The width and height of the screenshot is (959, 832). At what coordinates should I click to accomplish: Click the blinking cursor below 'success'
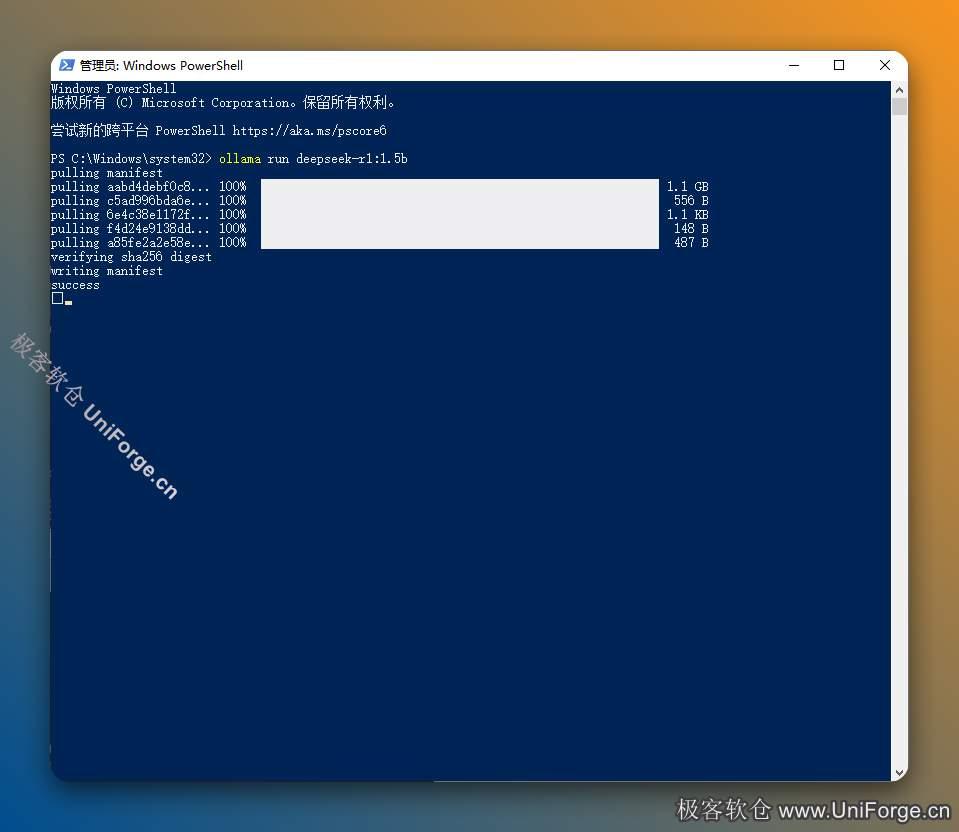[68, 302]
